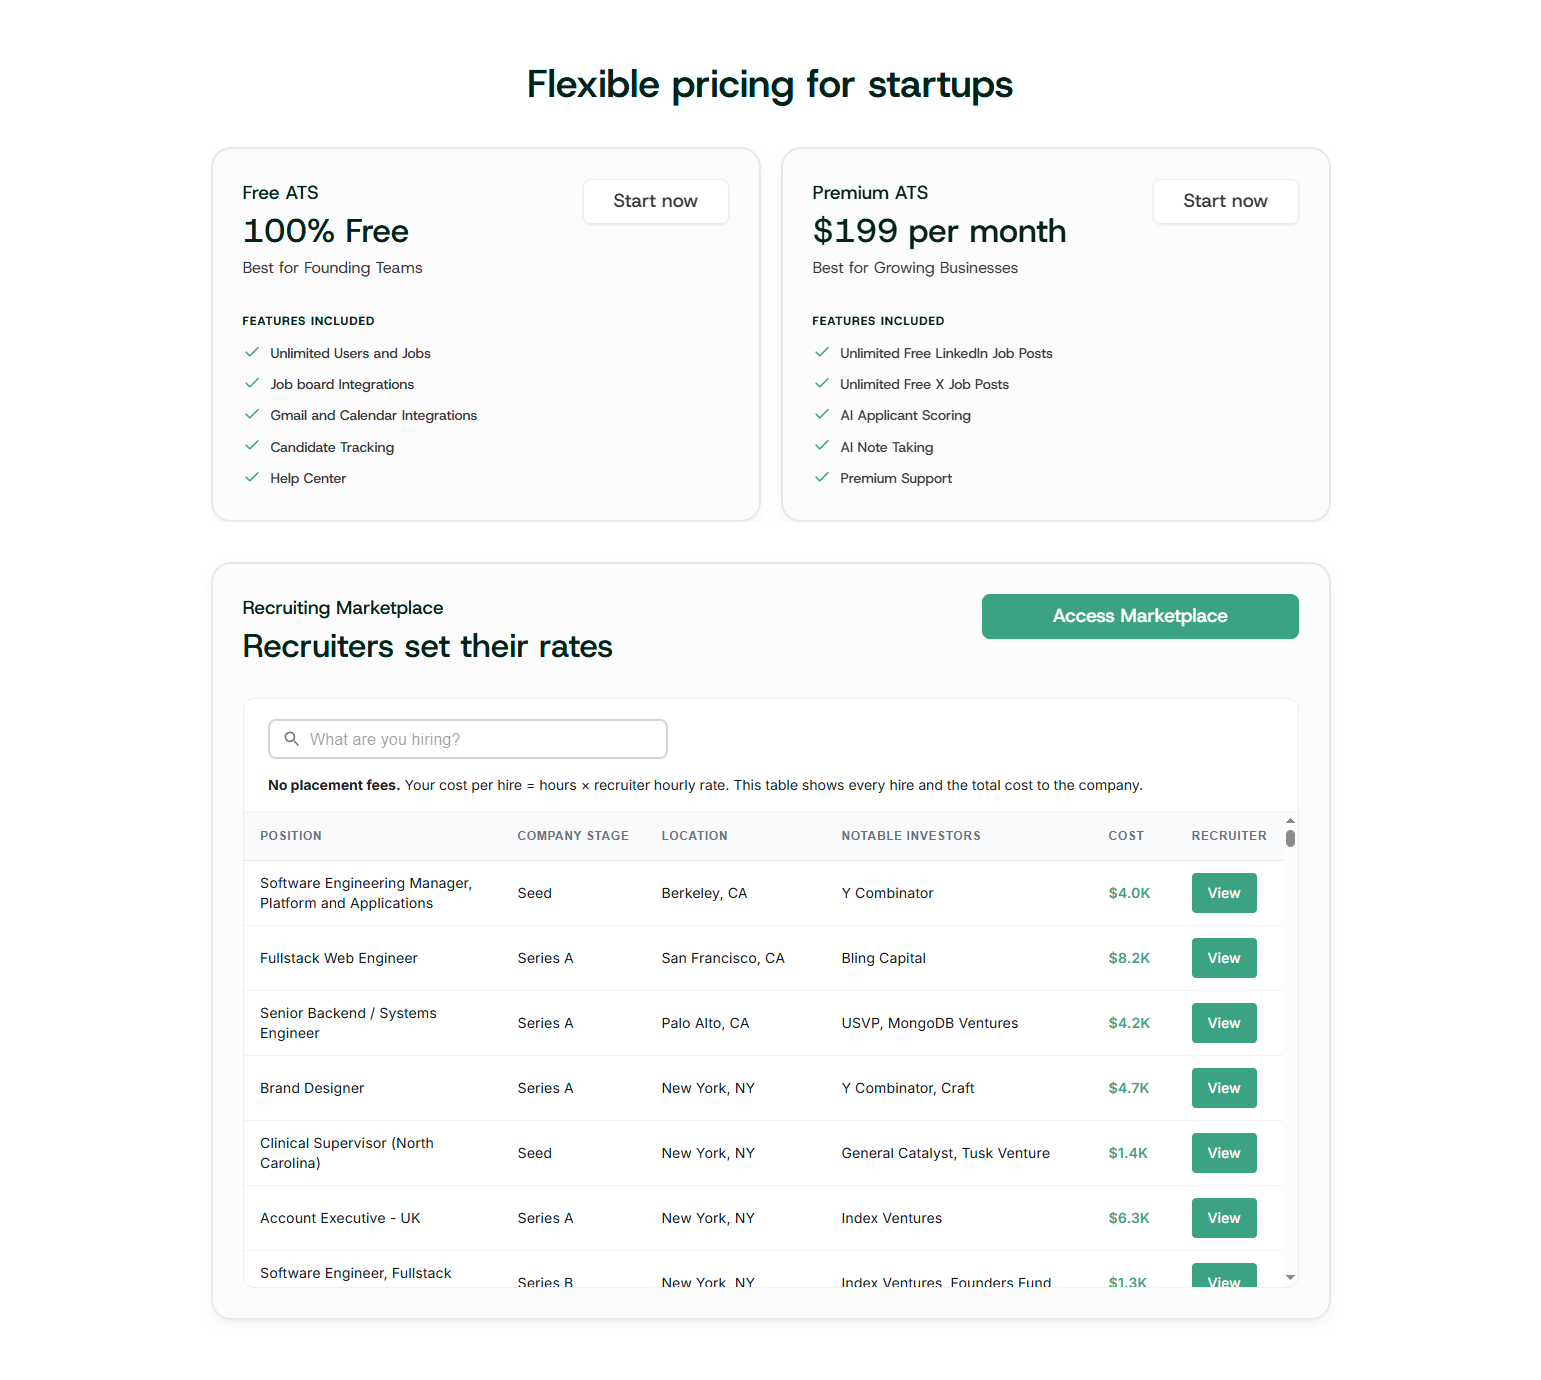Image resolution: width=1541 pixels, height=1380 pixels.
Task: Click the 'What are you hiring?' search field
Action: [x=467, y=738]
